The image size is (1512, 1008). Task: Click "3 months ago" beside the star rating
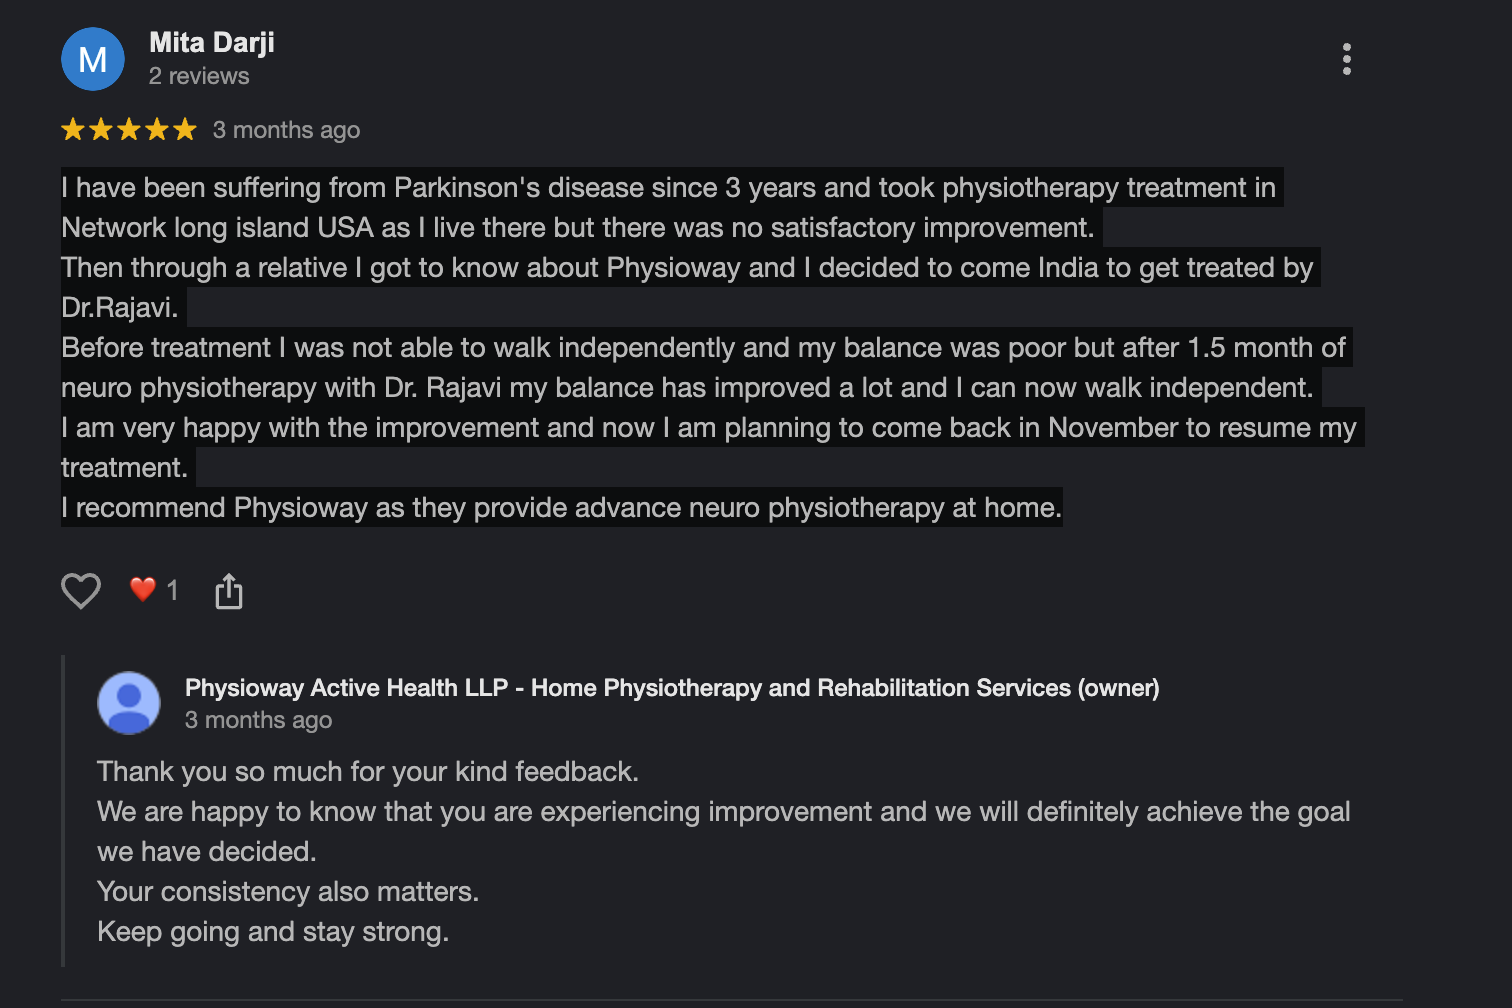286,130
